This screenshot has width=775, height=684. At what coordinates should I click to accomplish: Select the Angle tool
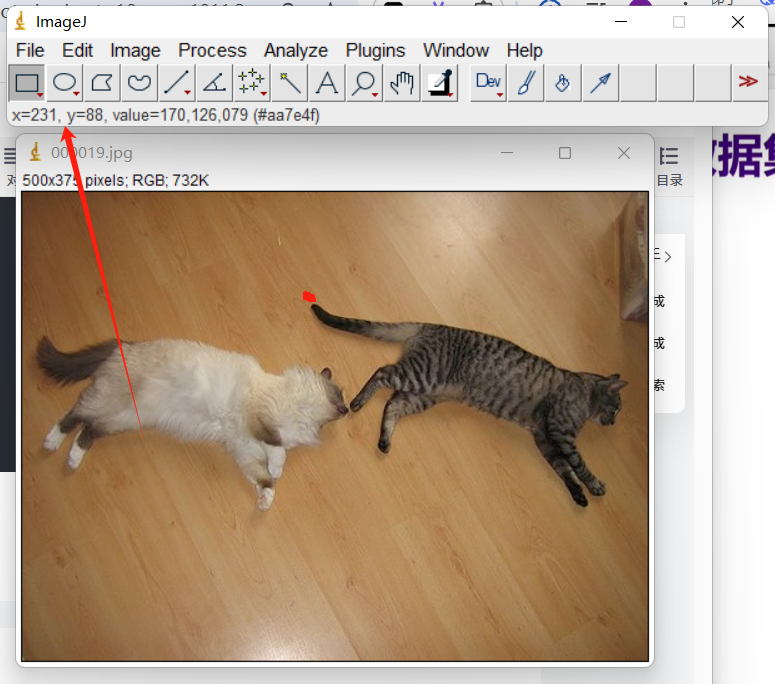click(215, 83)
